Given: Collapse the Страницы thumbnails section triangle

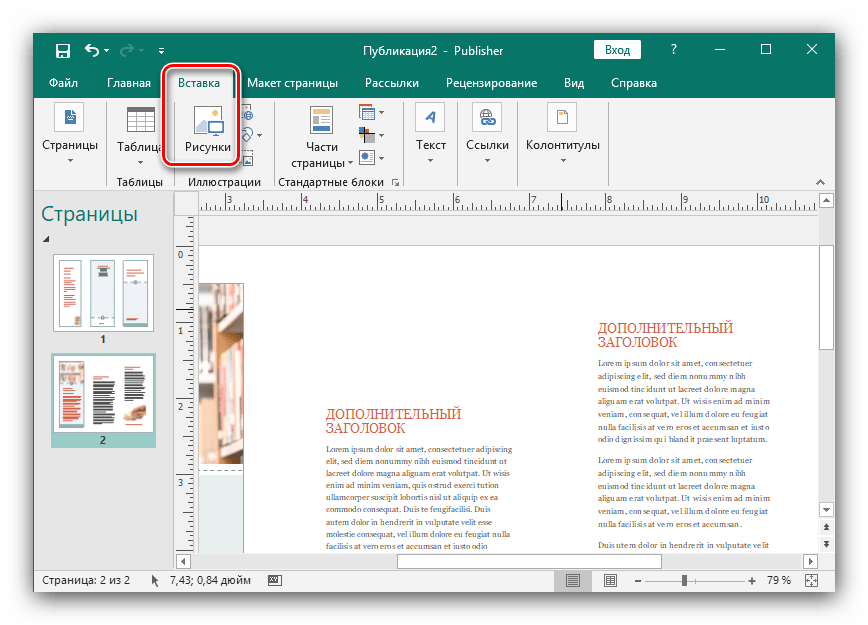Looking at the screenshot, I should [x=45, y=239].
